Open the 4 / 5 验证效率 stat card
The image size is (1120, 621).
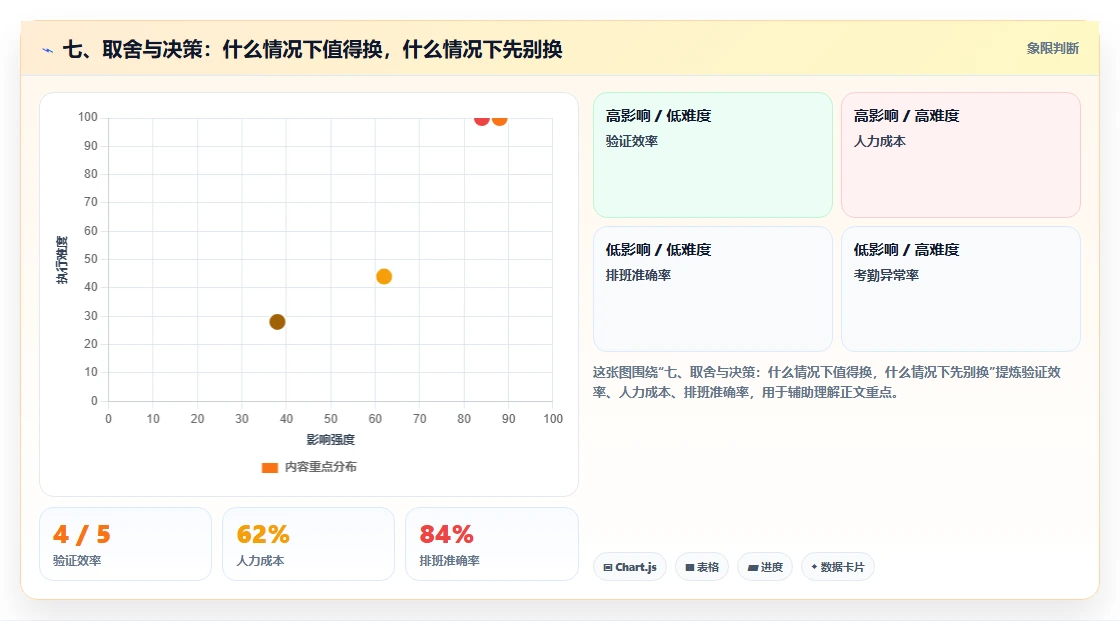coord(126,544)
